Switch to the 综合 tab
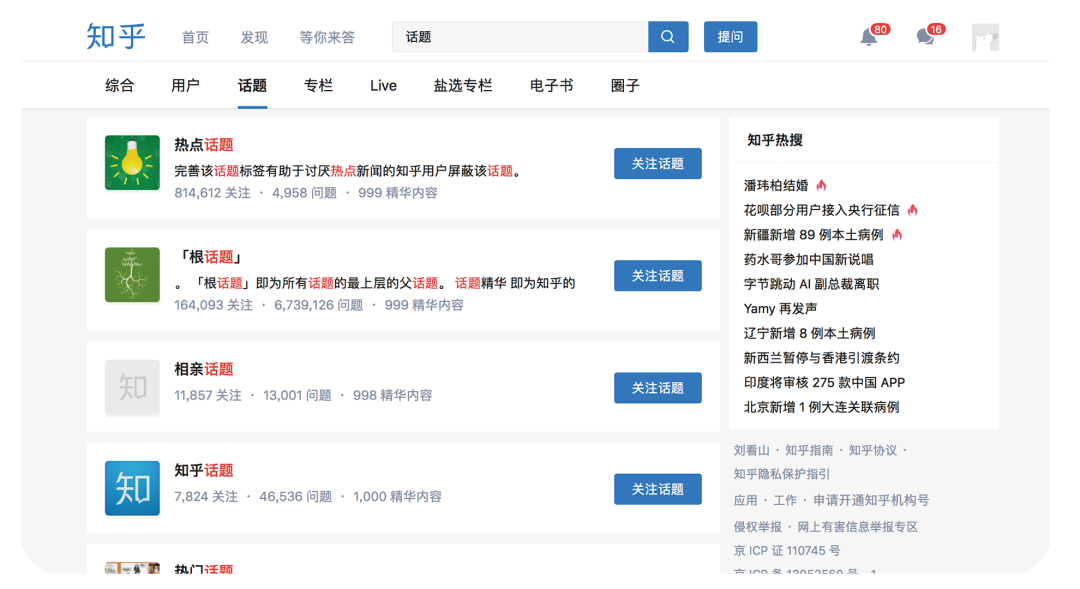This screenshot has width=1080, height=589. pos(119,86)
